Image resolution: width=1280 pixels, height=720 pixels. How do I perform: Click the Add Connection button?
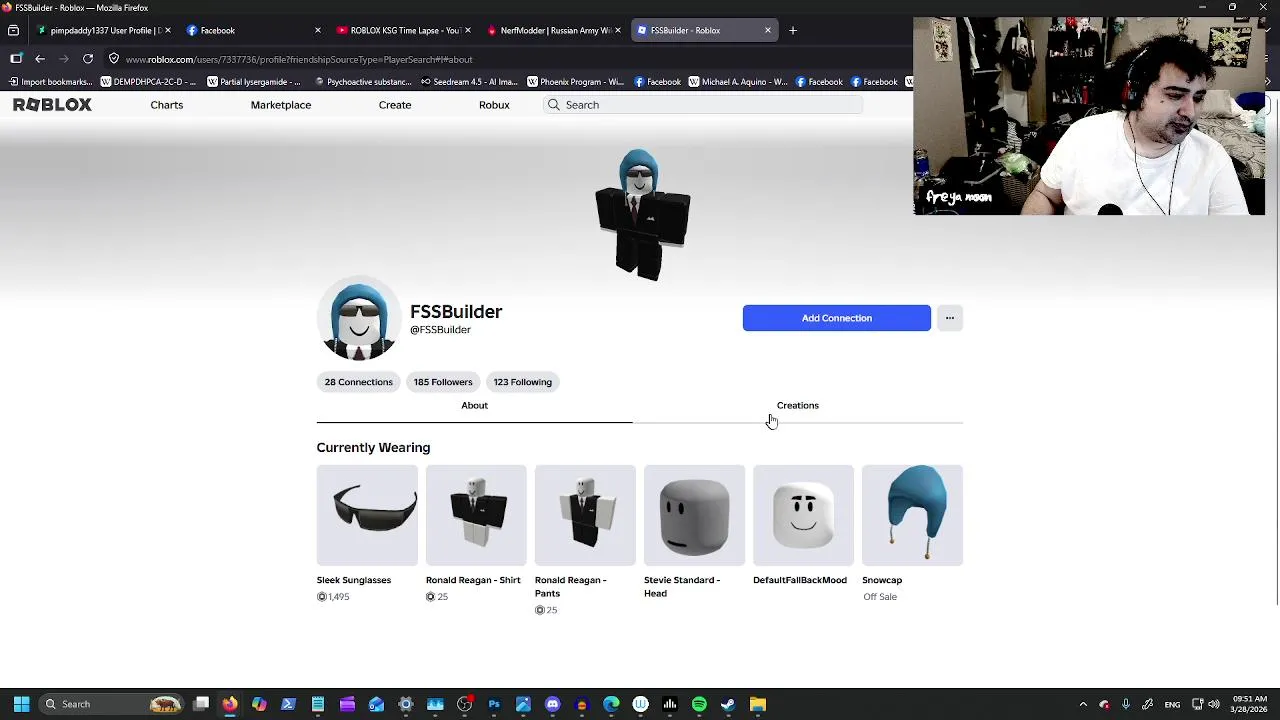click(x=837, y=318)
